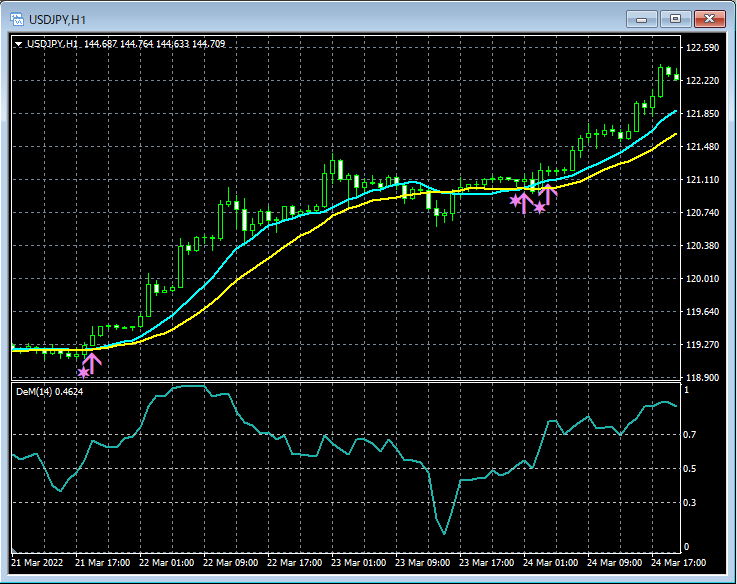Screen dimensions: 737x584
Task: Click the 122.590 price scale label
Action: 703,47
